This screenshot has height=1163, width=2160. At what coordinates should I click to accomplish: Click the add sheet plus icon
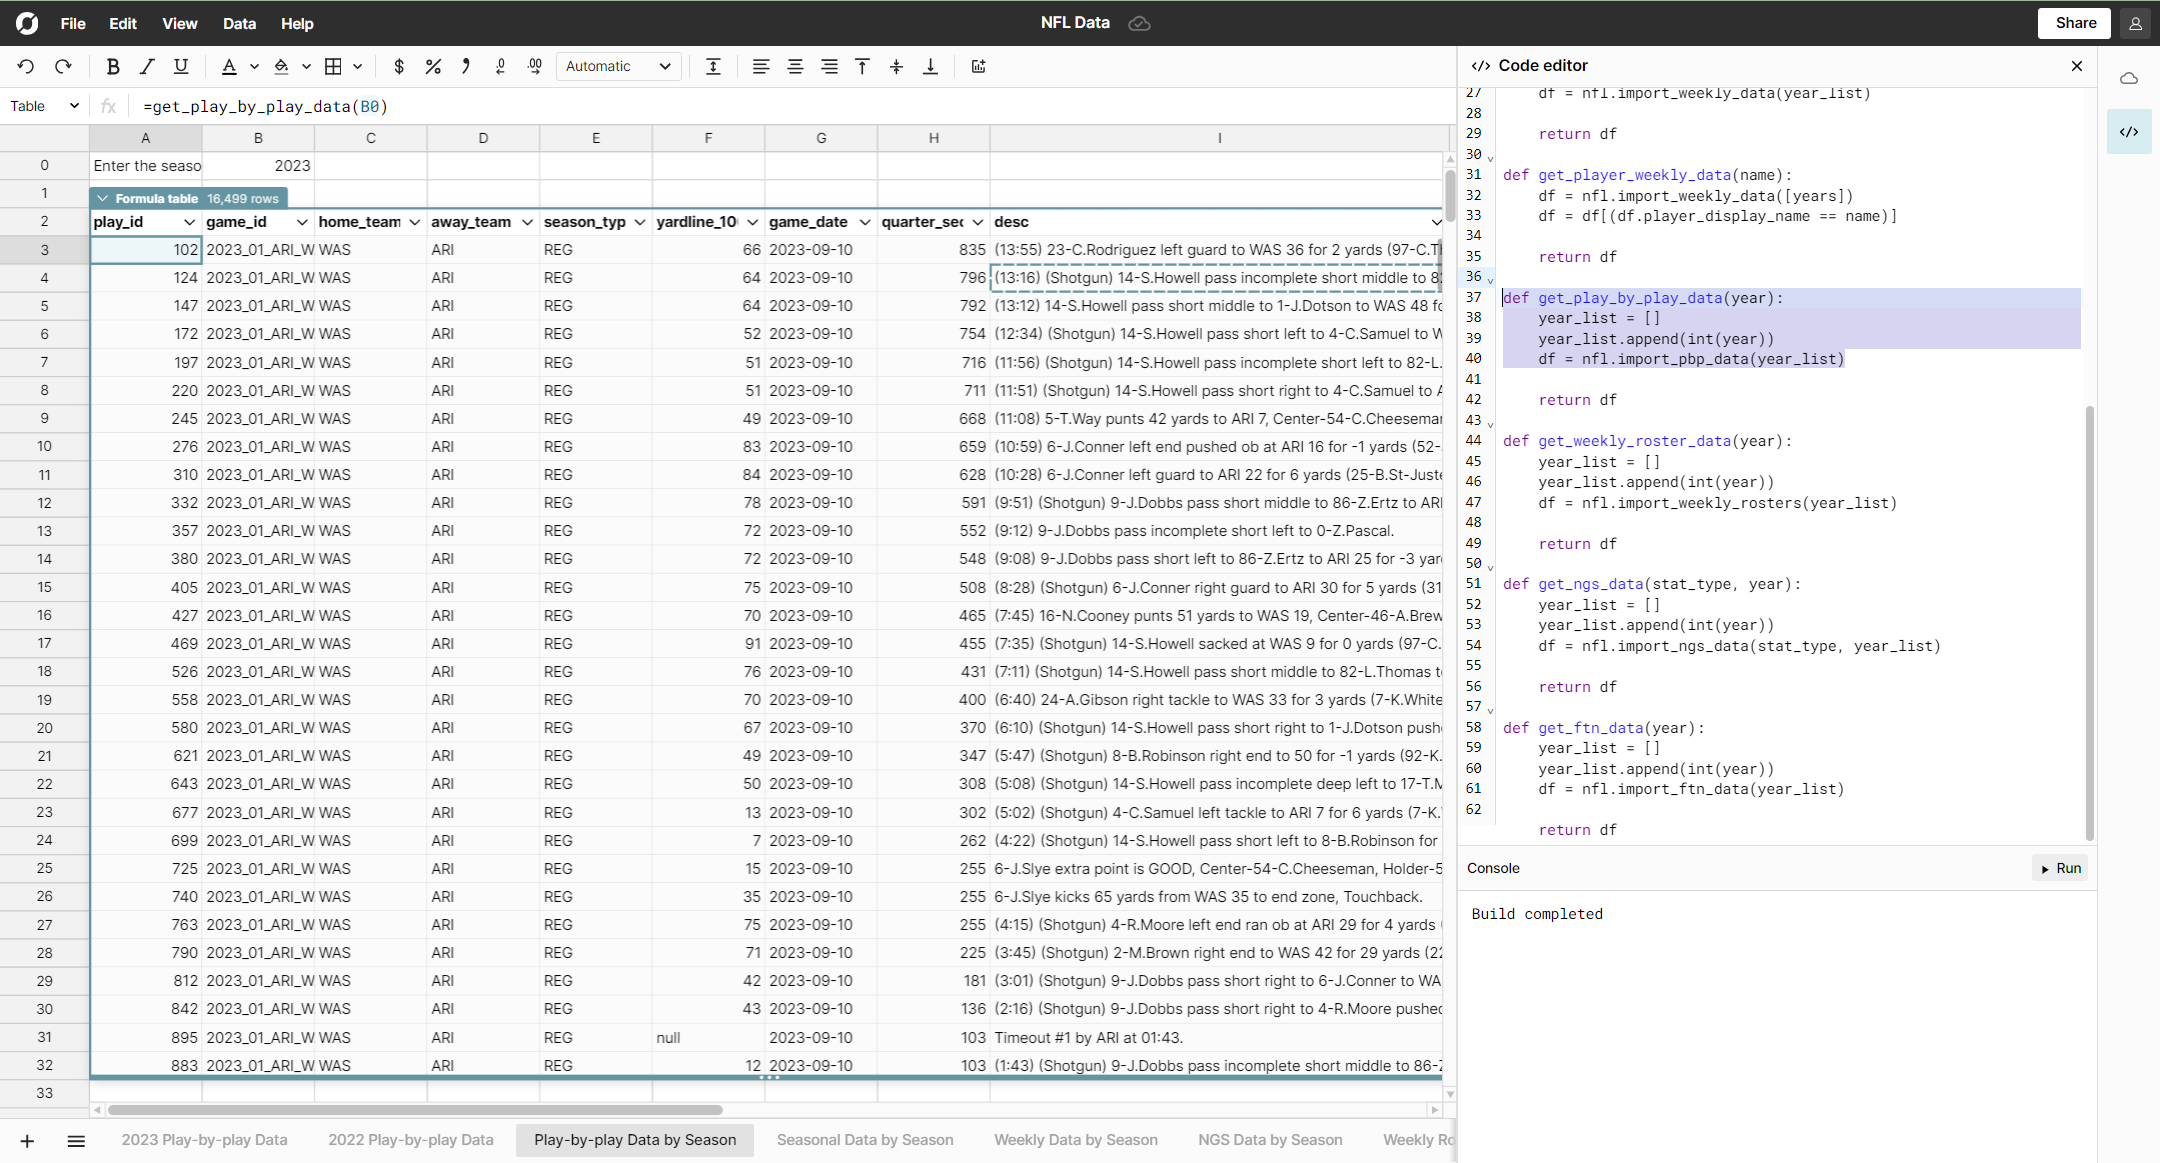27,1141
